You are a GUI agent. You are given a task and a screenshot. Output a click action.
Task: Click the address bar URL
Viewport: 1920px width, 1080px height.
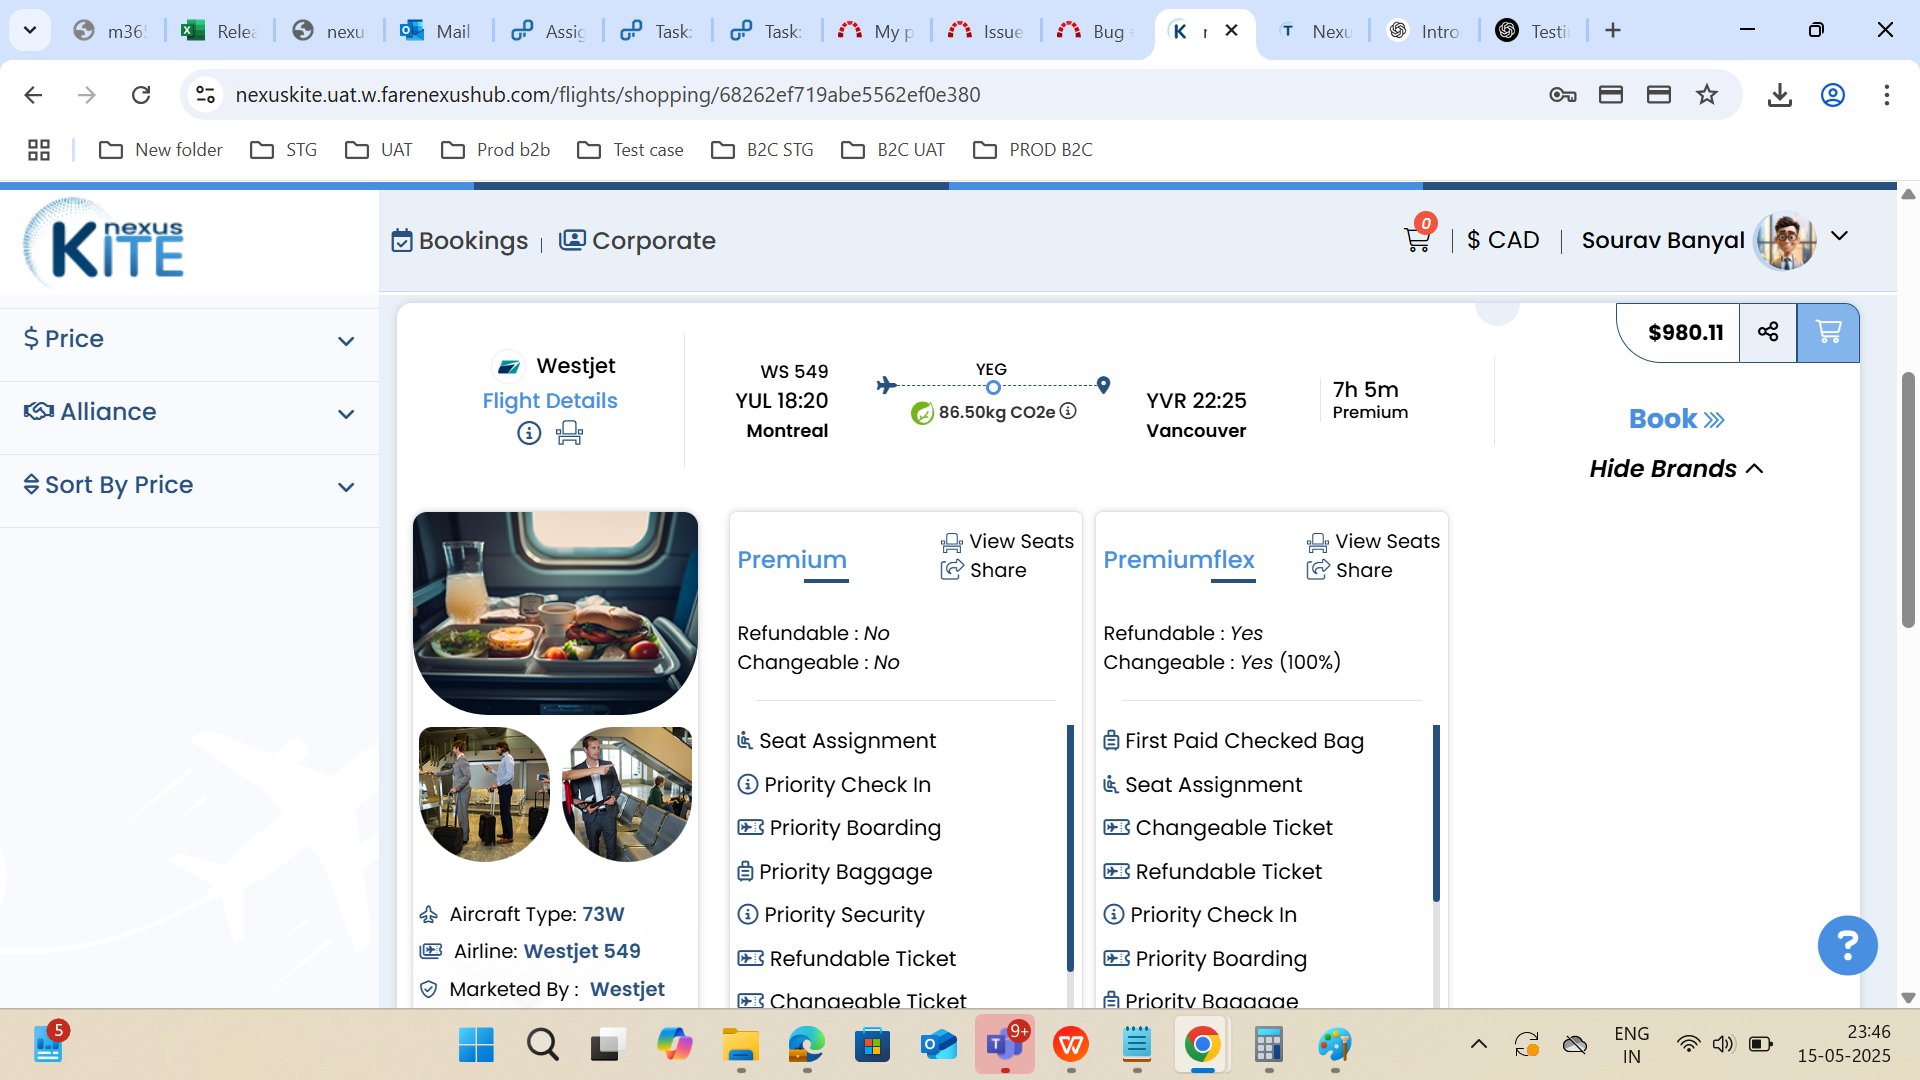click(x=608, y=95)
